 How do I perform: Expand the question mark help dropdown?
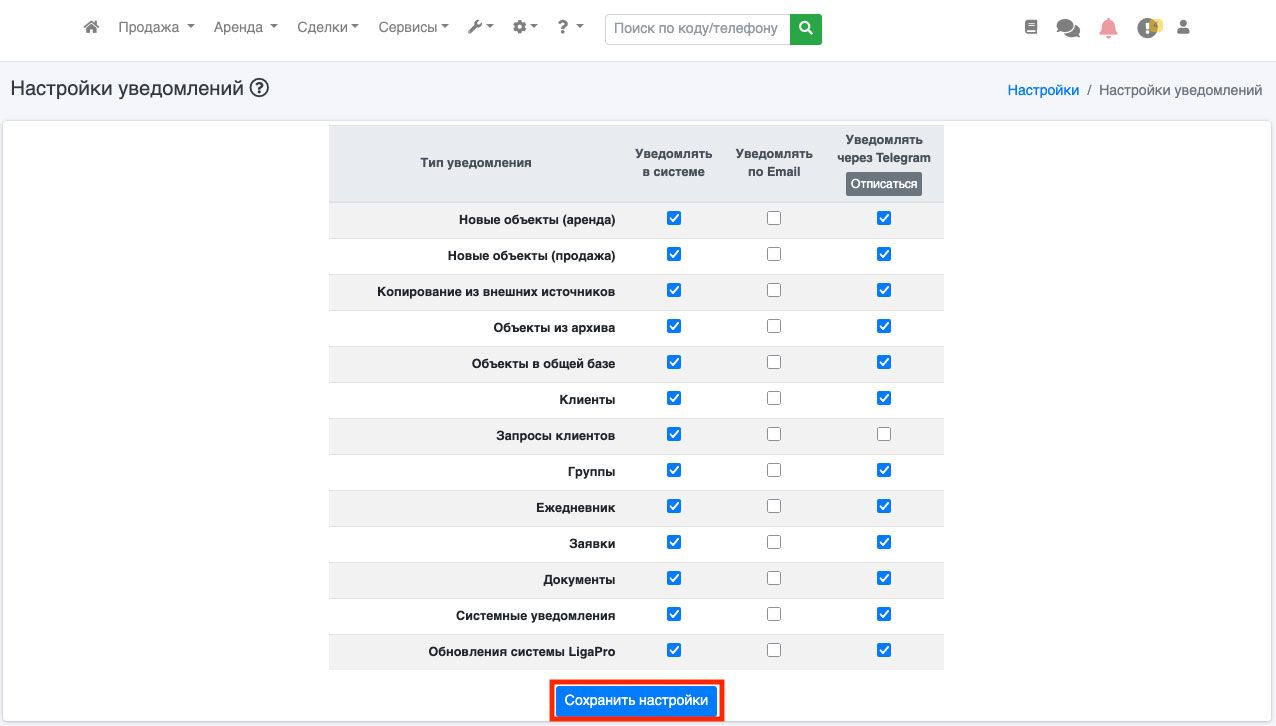pos(570,28)
